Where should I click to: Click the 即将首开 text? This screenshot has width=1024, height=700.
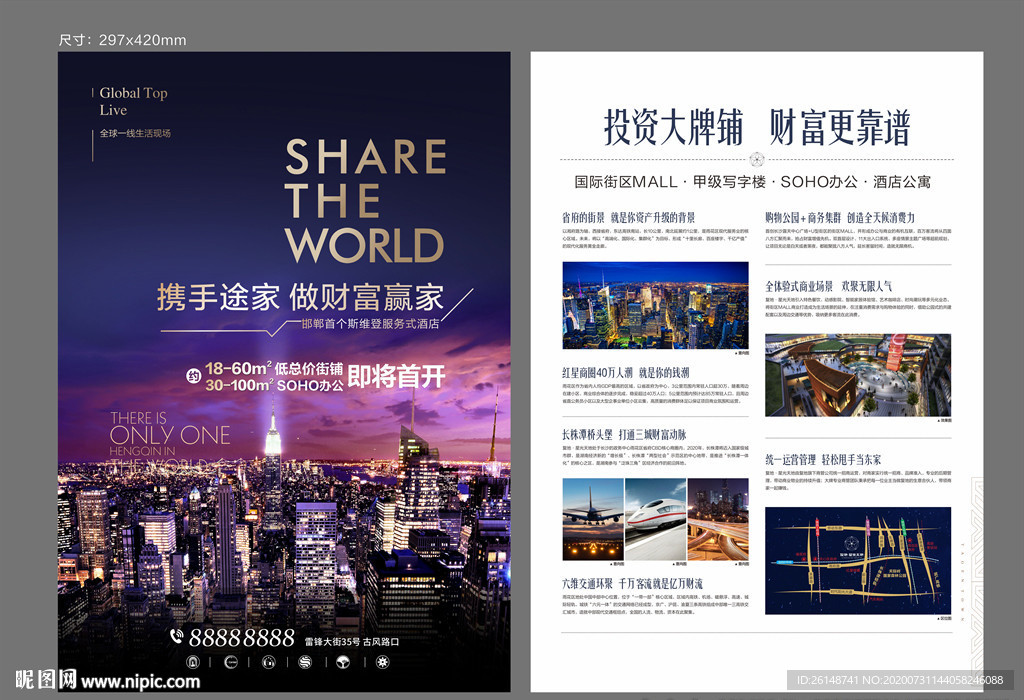click(x=396, y=376)
